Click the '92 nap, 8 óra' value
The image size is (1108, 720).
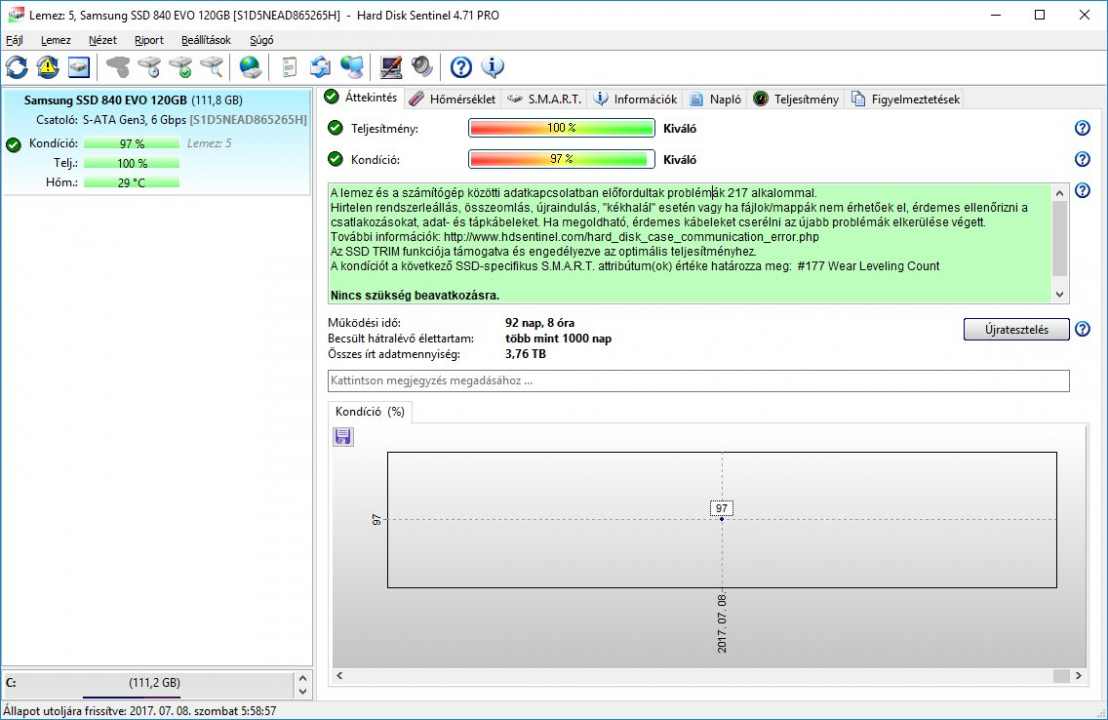540,323
